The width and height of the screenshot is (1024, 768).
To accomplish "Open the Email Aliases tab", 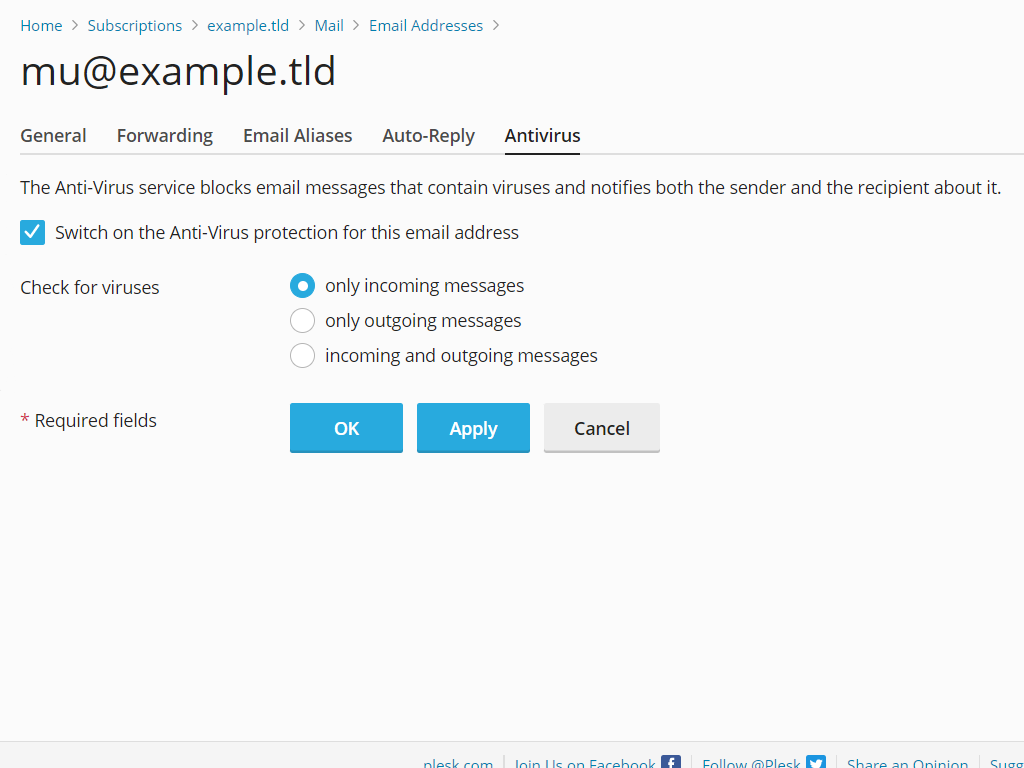I will tap(297, 135).
